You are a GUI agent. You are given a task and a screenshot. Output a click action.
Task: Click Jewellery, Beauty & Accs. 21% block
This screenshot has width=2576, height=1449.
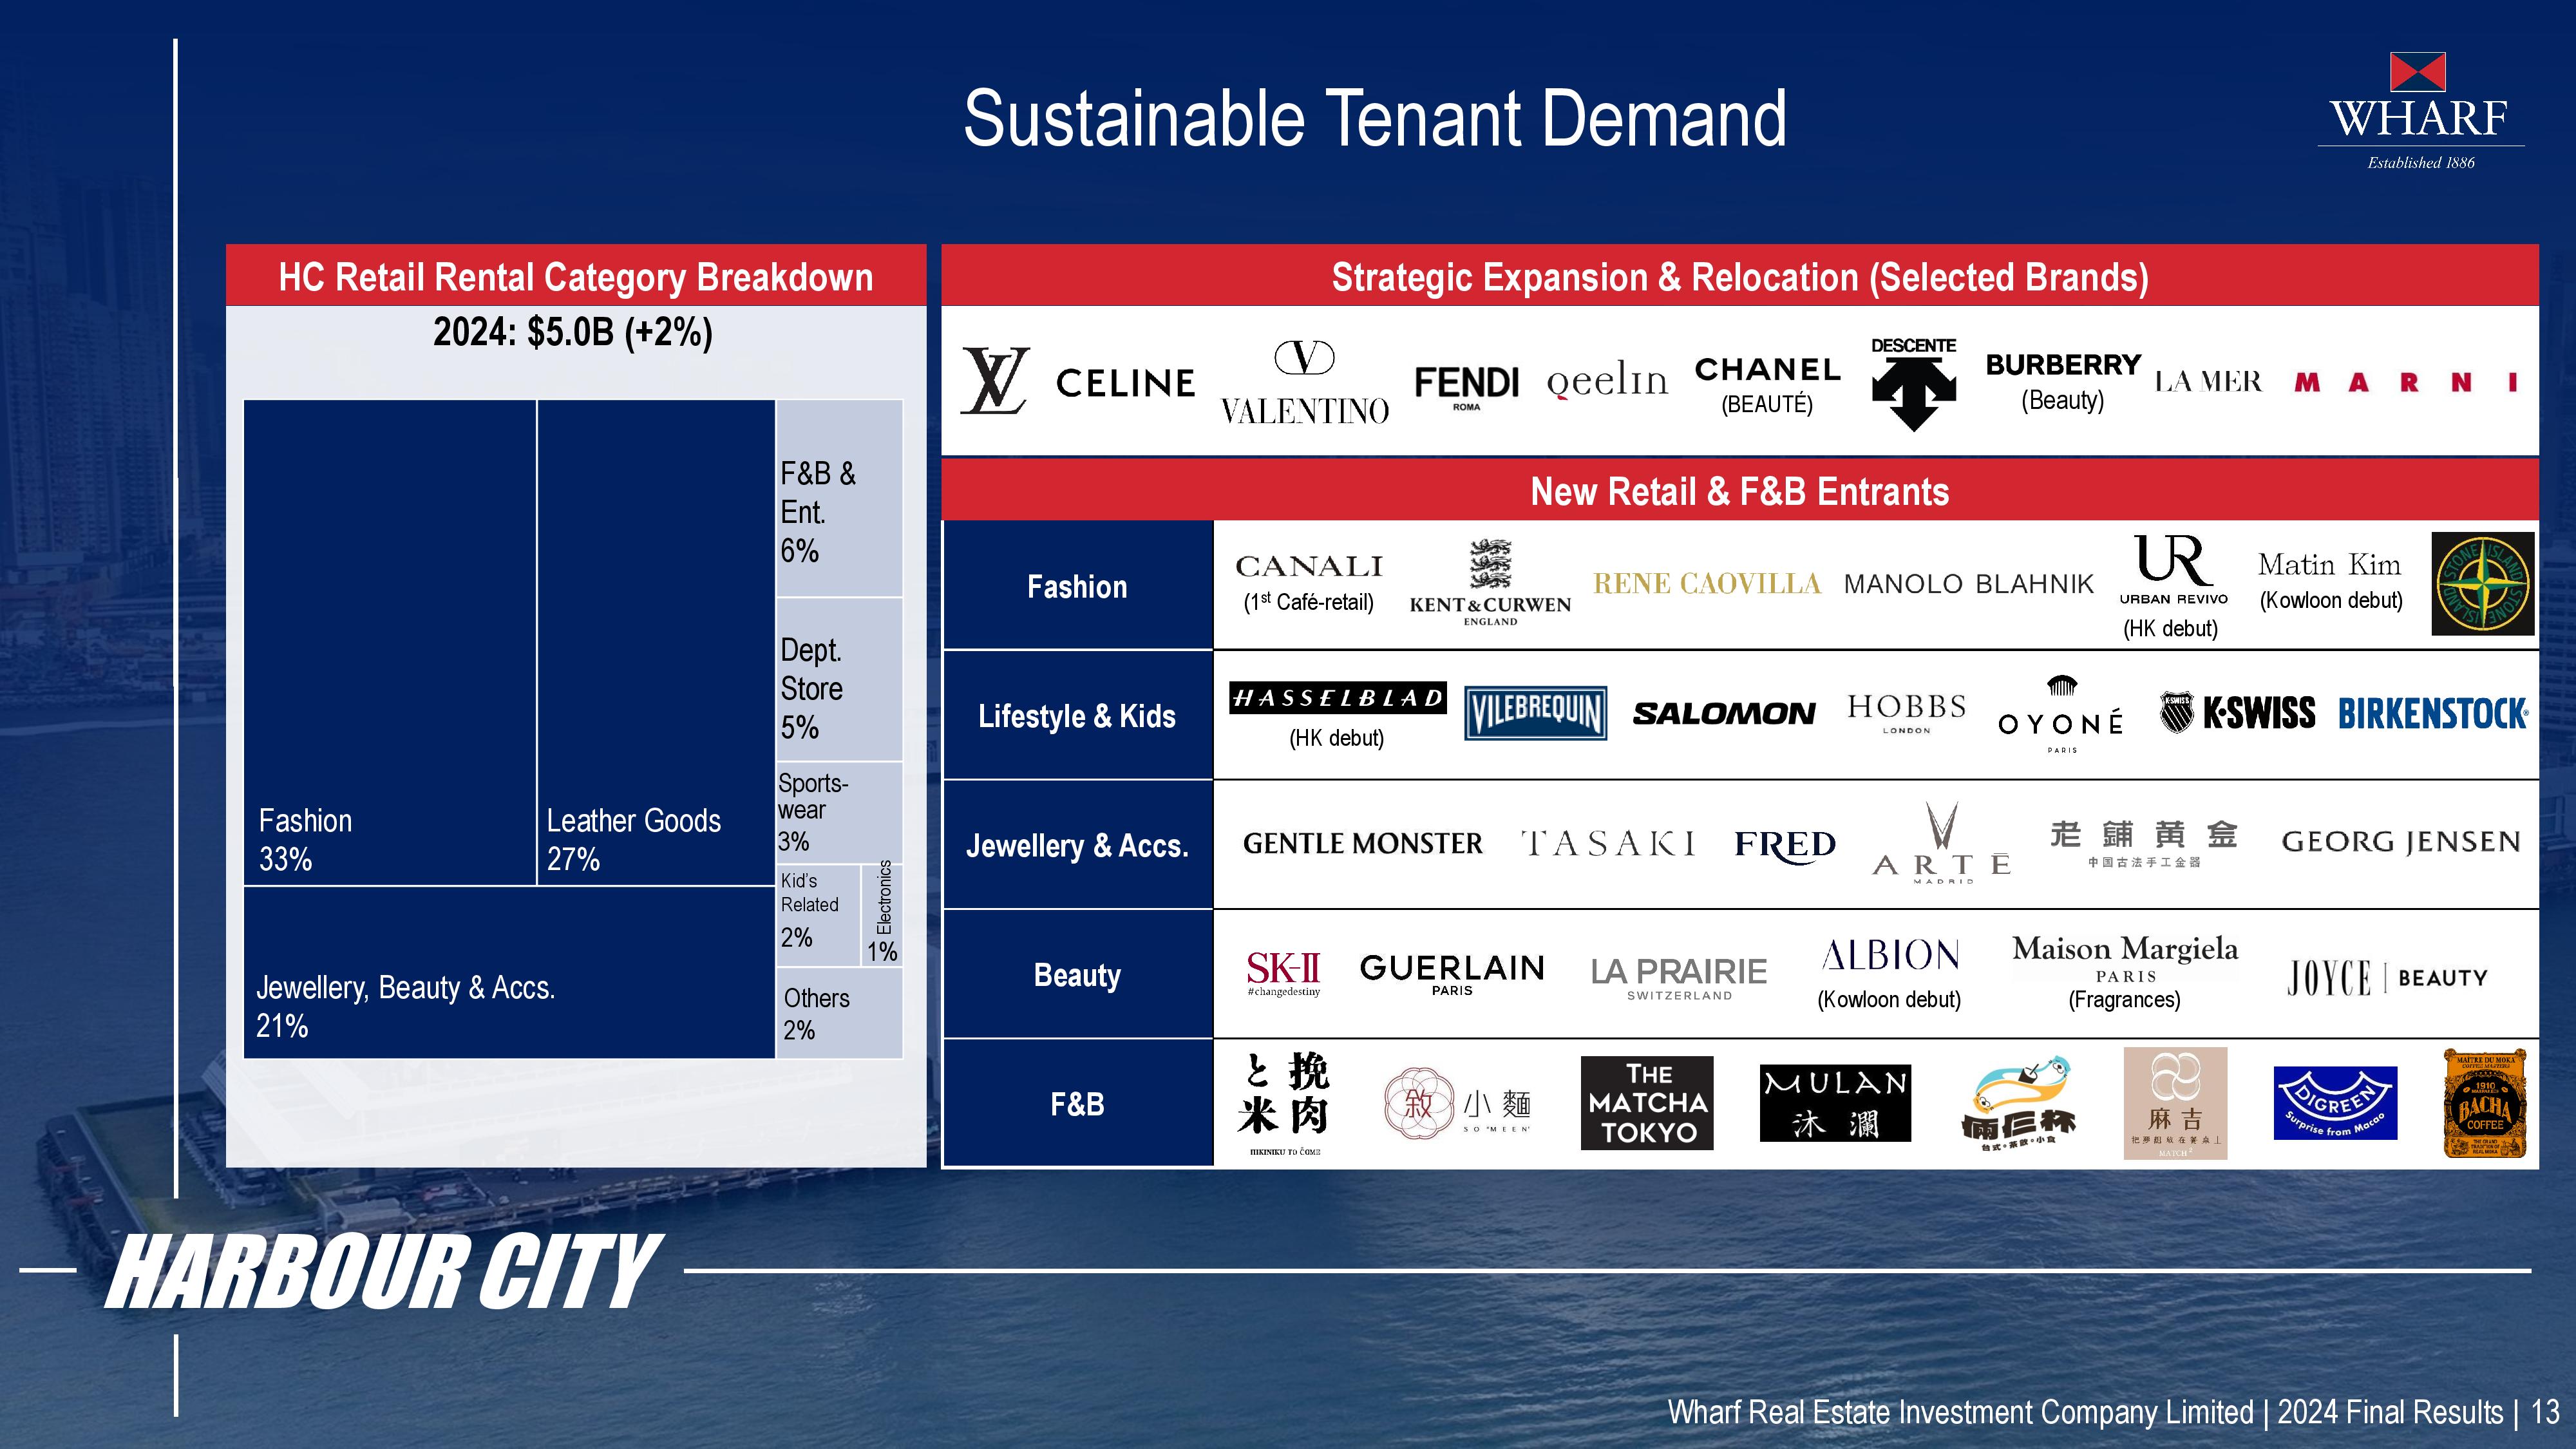coord(509,972)
